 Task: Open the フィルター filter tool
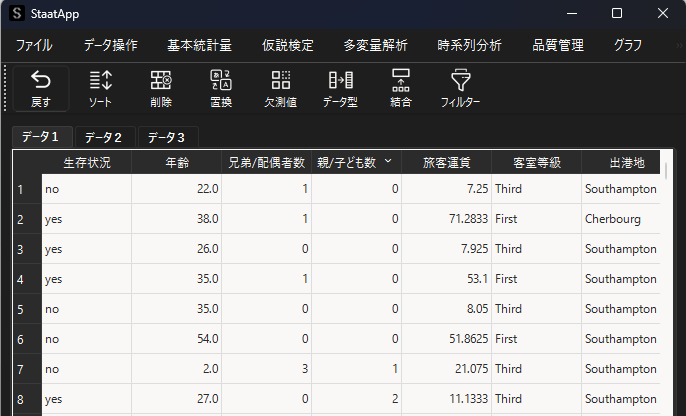point(460,87)
